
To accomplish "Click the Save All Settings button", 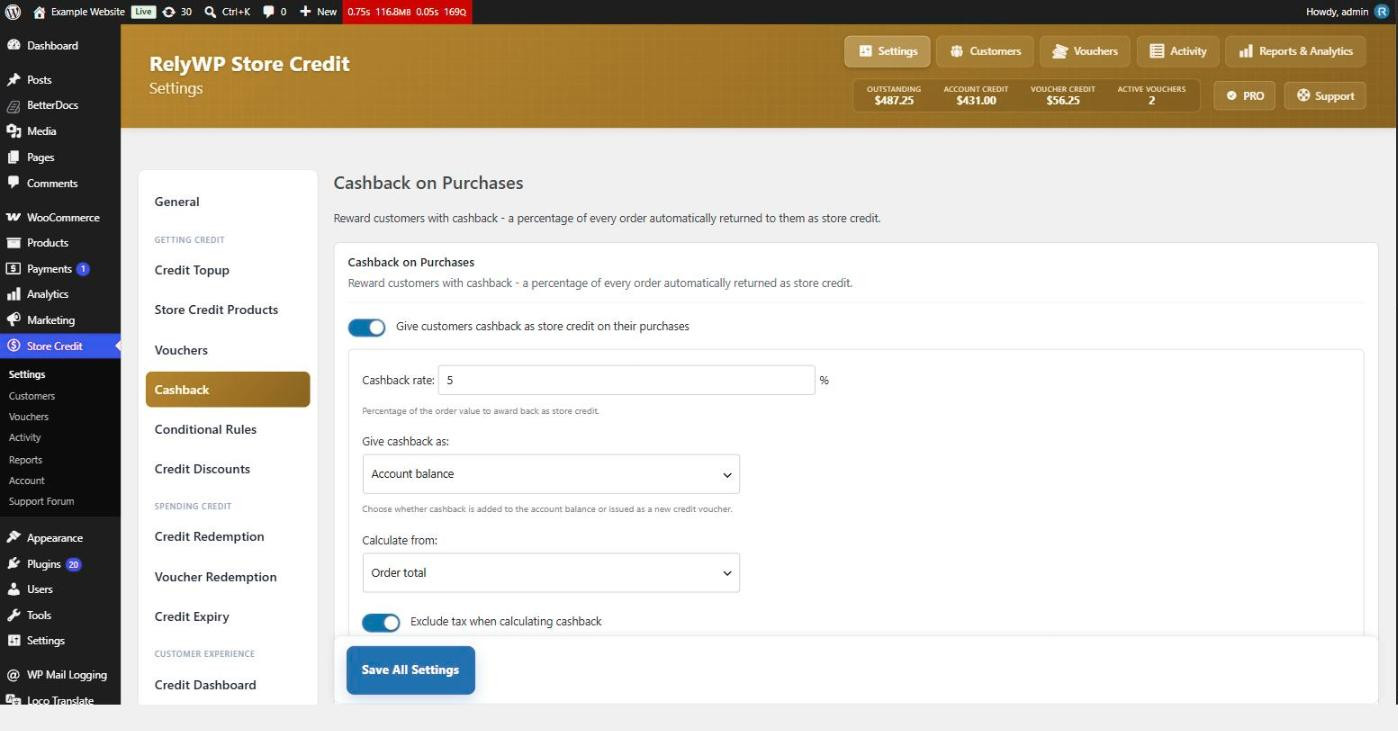I will coord(410,670).
